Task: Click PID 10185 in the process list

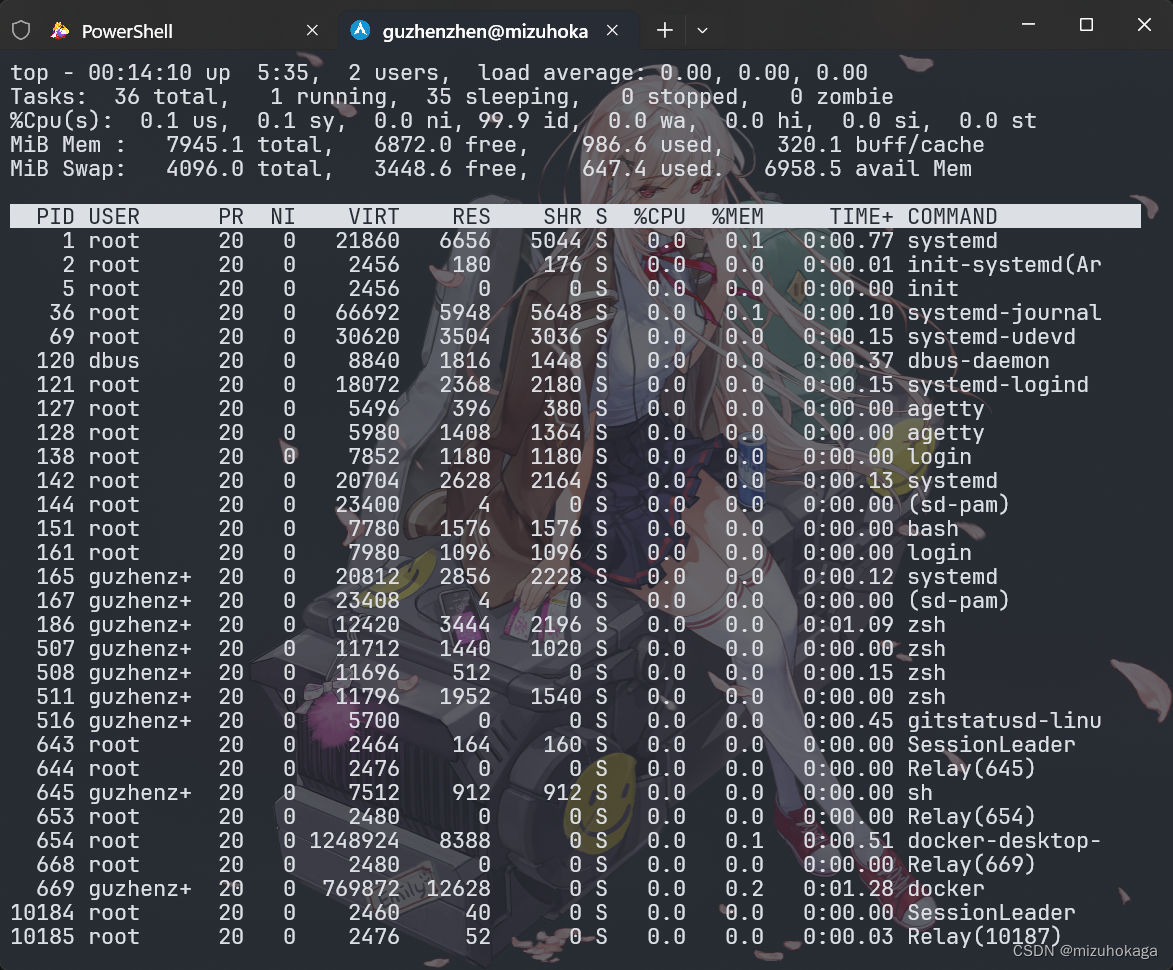Action: (x=43, y=936)
